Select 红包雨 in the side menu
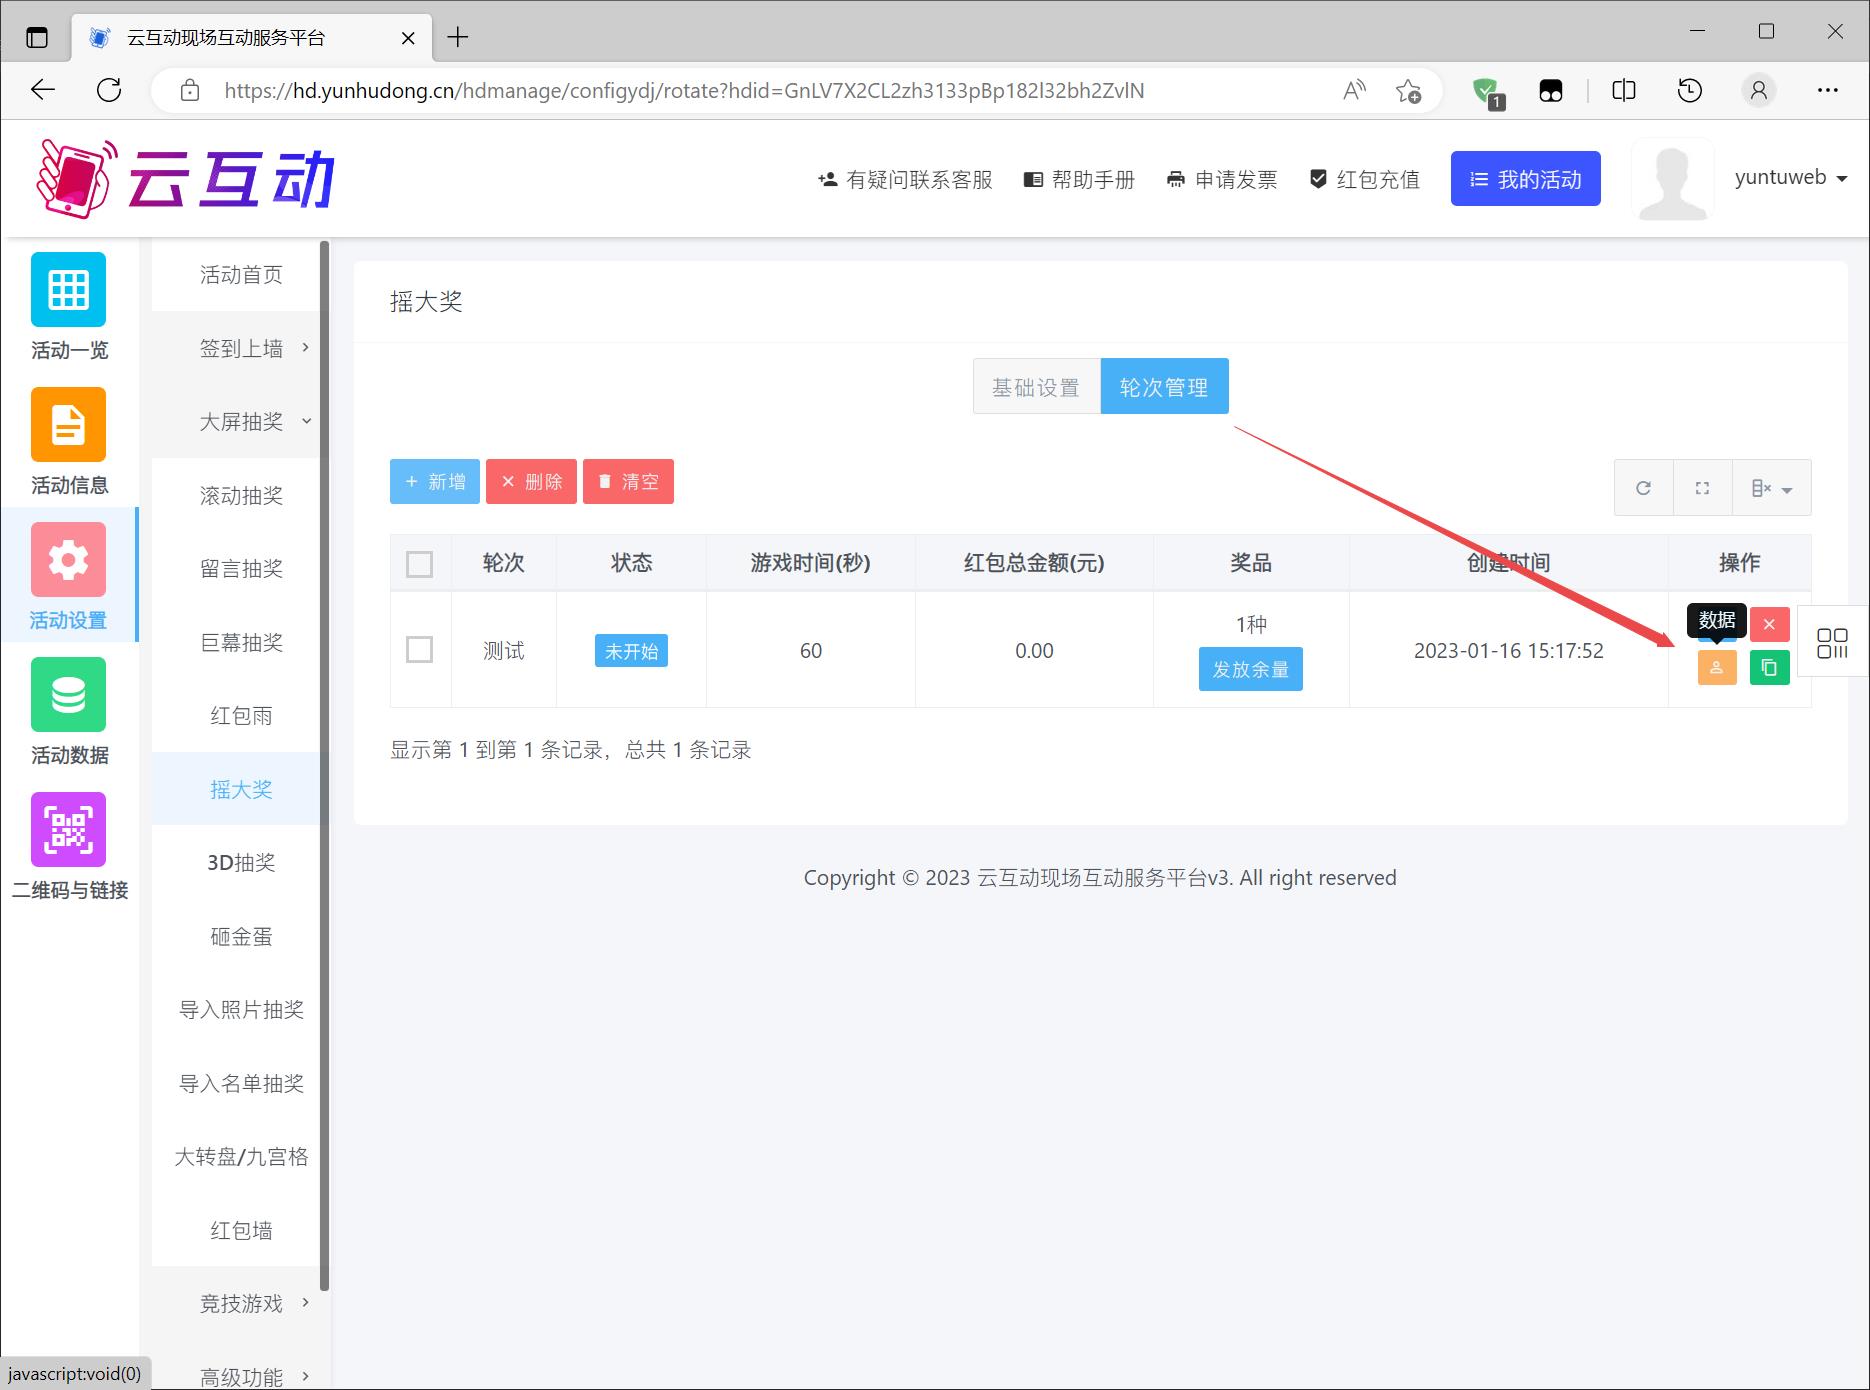This screenshot has width=1870, height=1390. click(x=241, y=715)
